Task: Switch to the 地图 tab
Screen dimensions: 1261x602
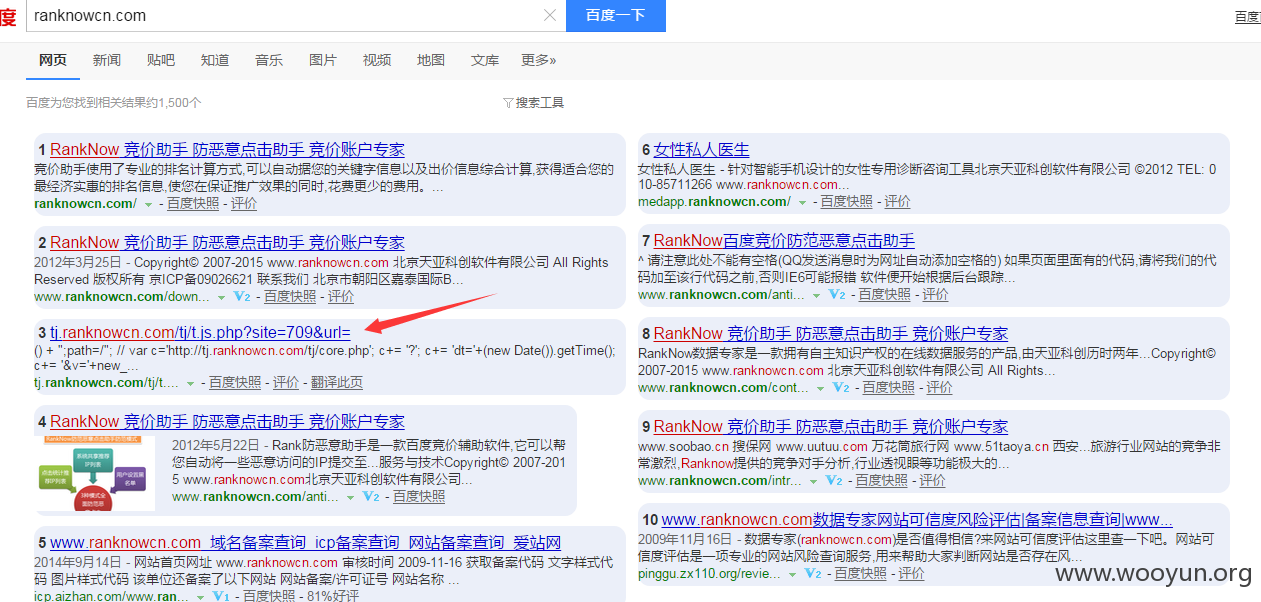Action: 431,60
